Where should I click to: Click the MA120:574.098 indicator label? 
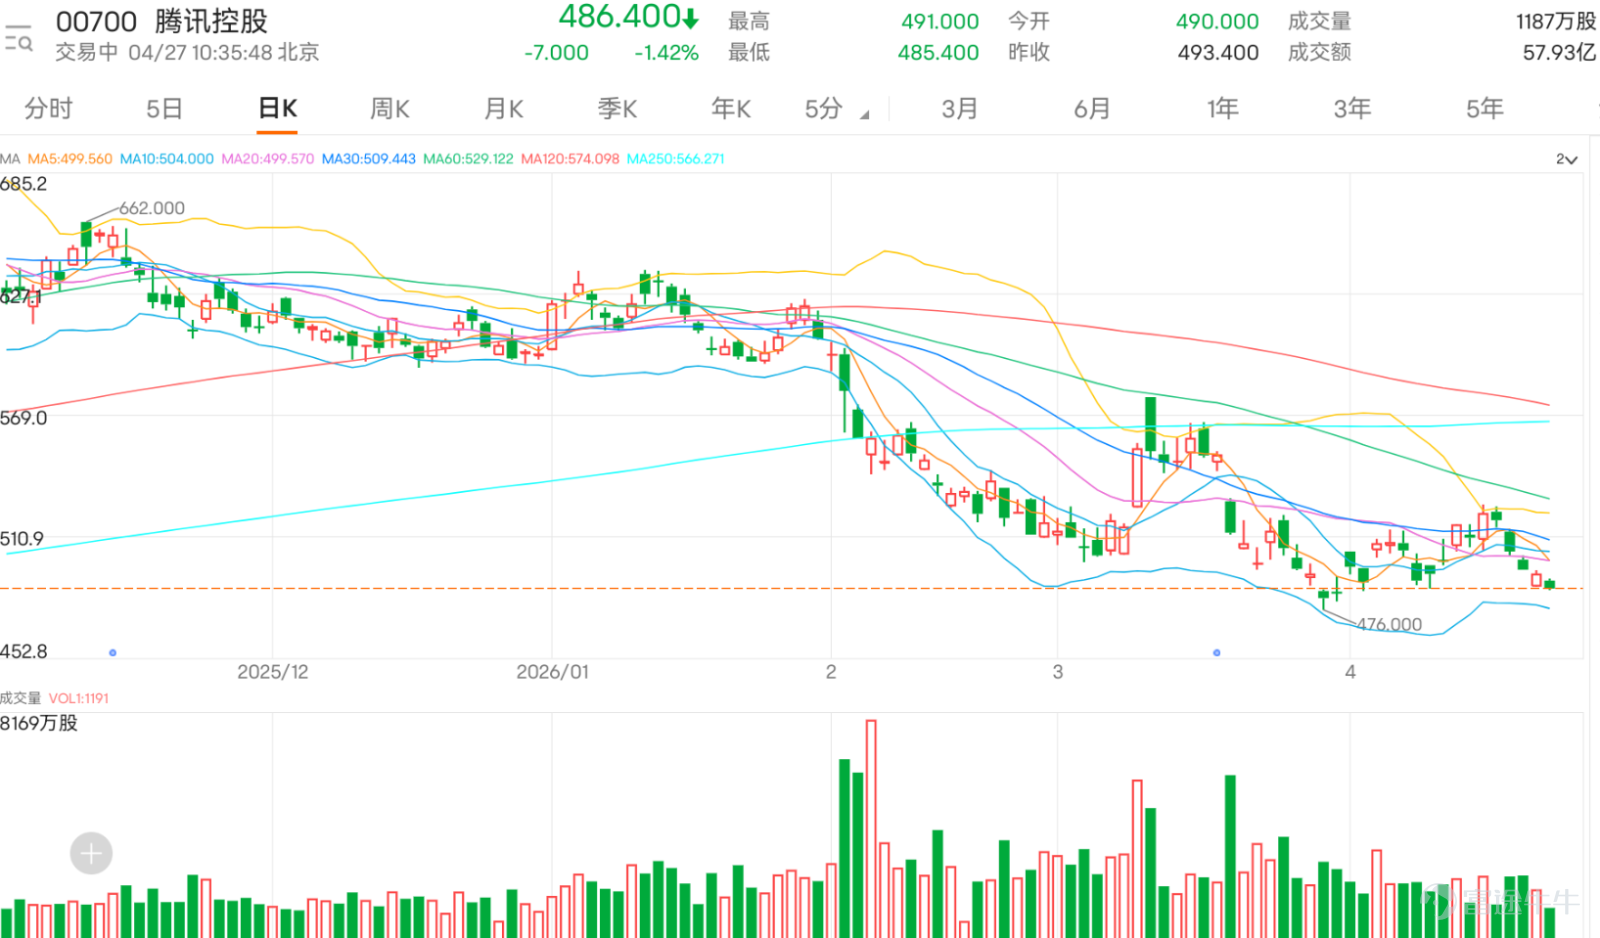tap(570, 159)
